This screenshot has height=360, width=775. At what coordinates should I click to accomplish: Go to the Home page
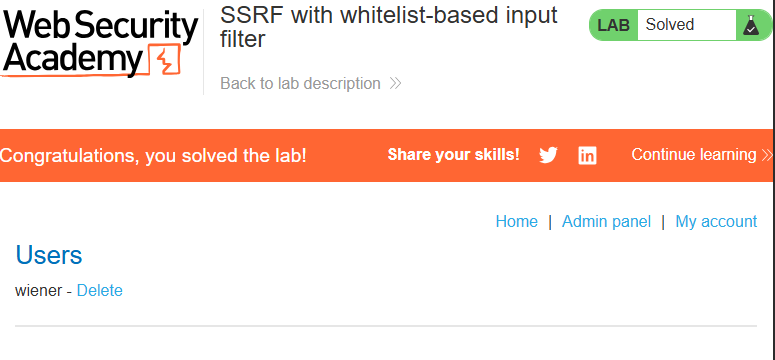(x=517, y=221)
